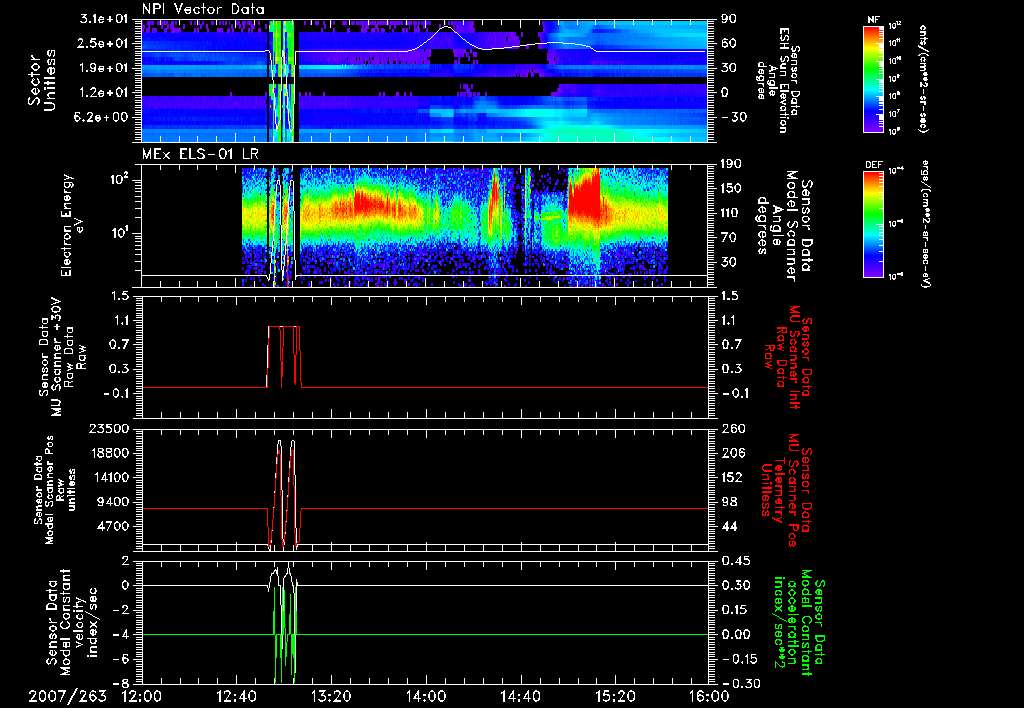Click the white sun elevation curve peak
The width and height of the screenshot is (1024, 708).
(x=446, y=27)
